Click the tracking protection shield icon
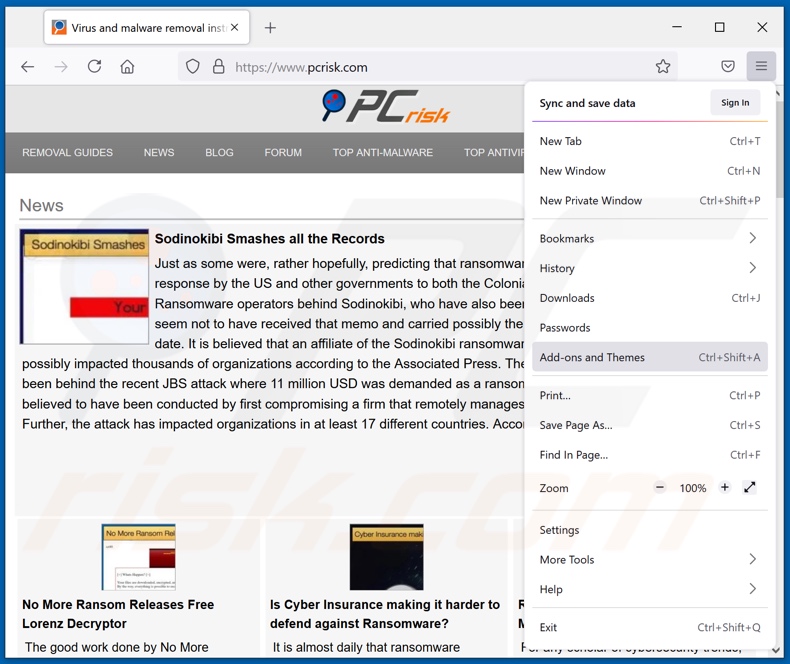 click(x=193, y=67)
